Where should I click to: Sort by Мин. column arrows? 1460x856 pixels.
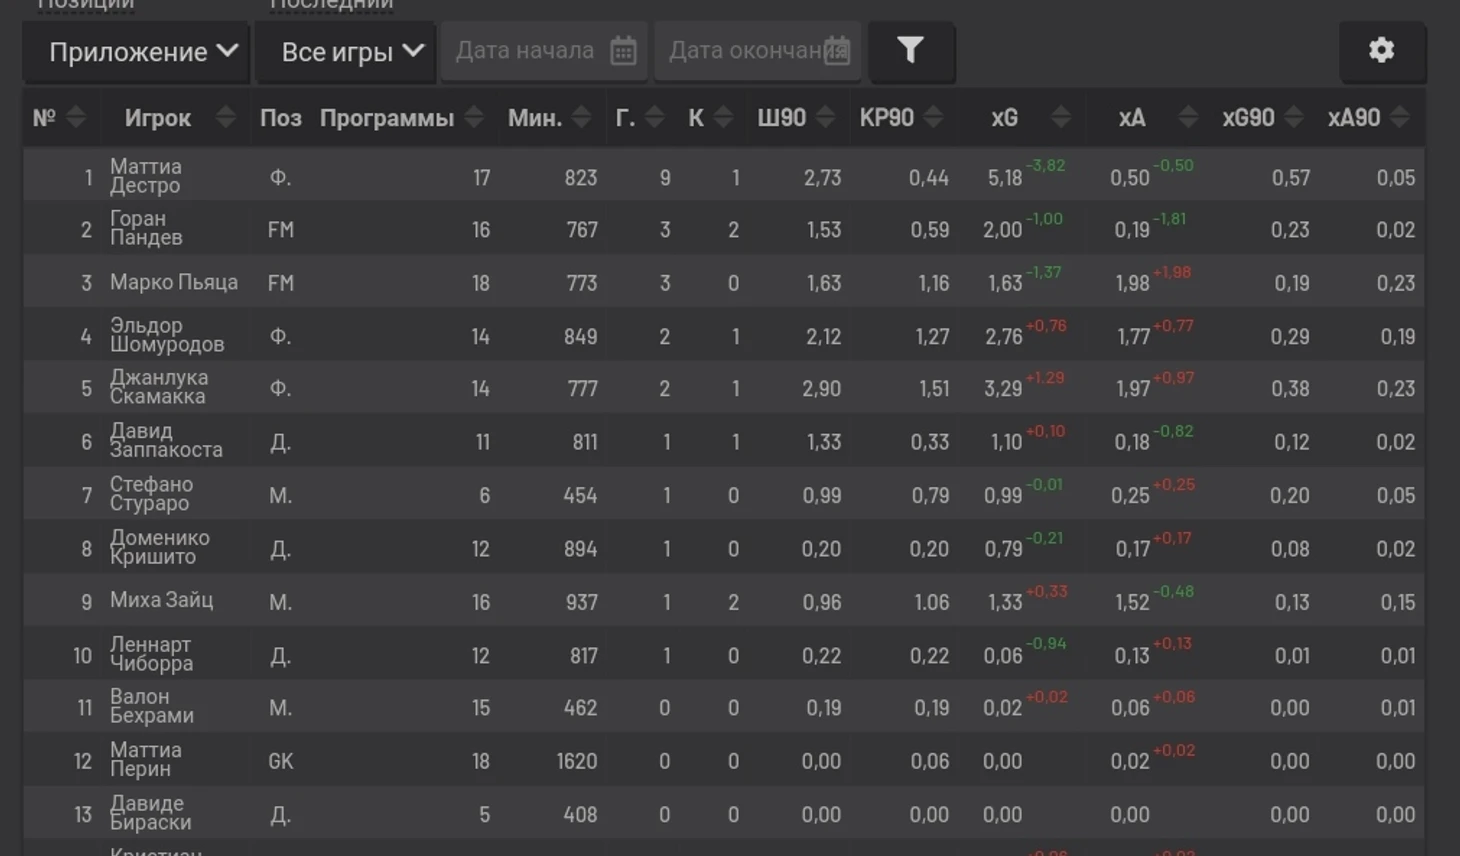[582, 118]
